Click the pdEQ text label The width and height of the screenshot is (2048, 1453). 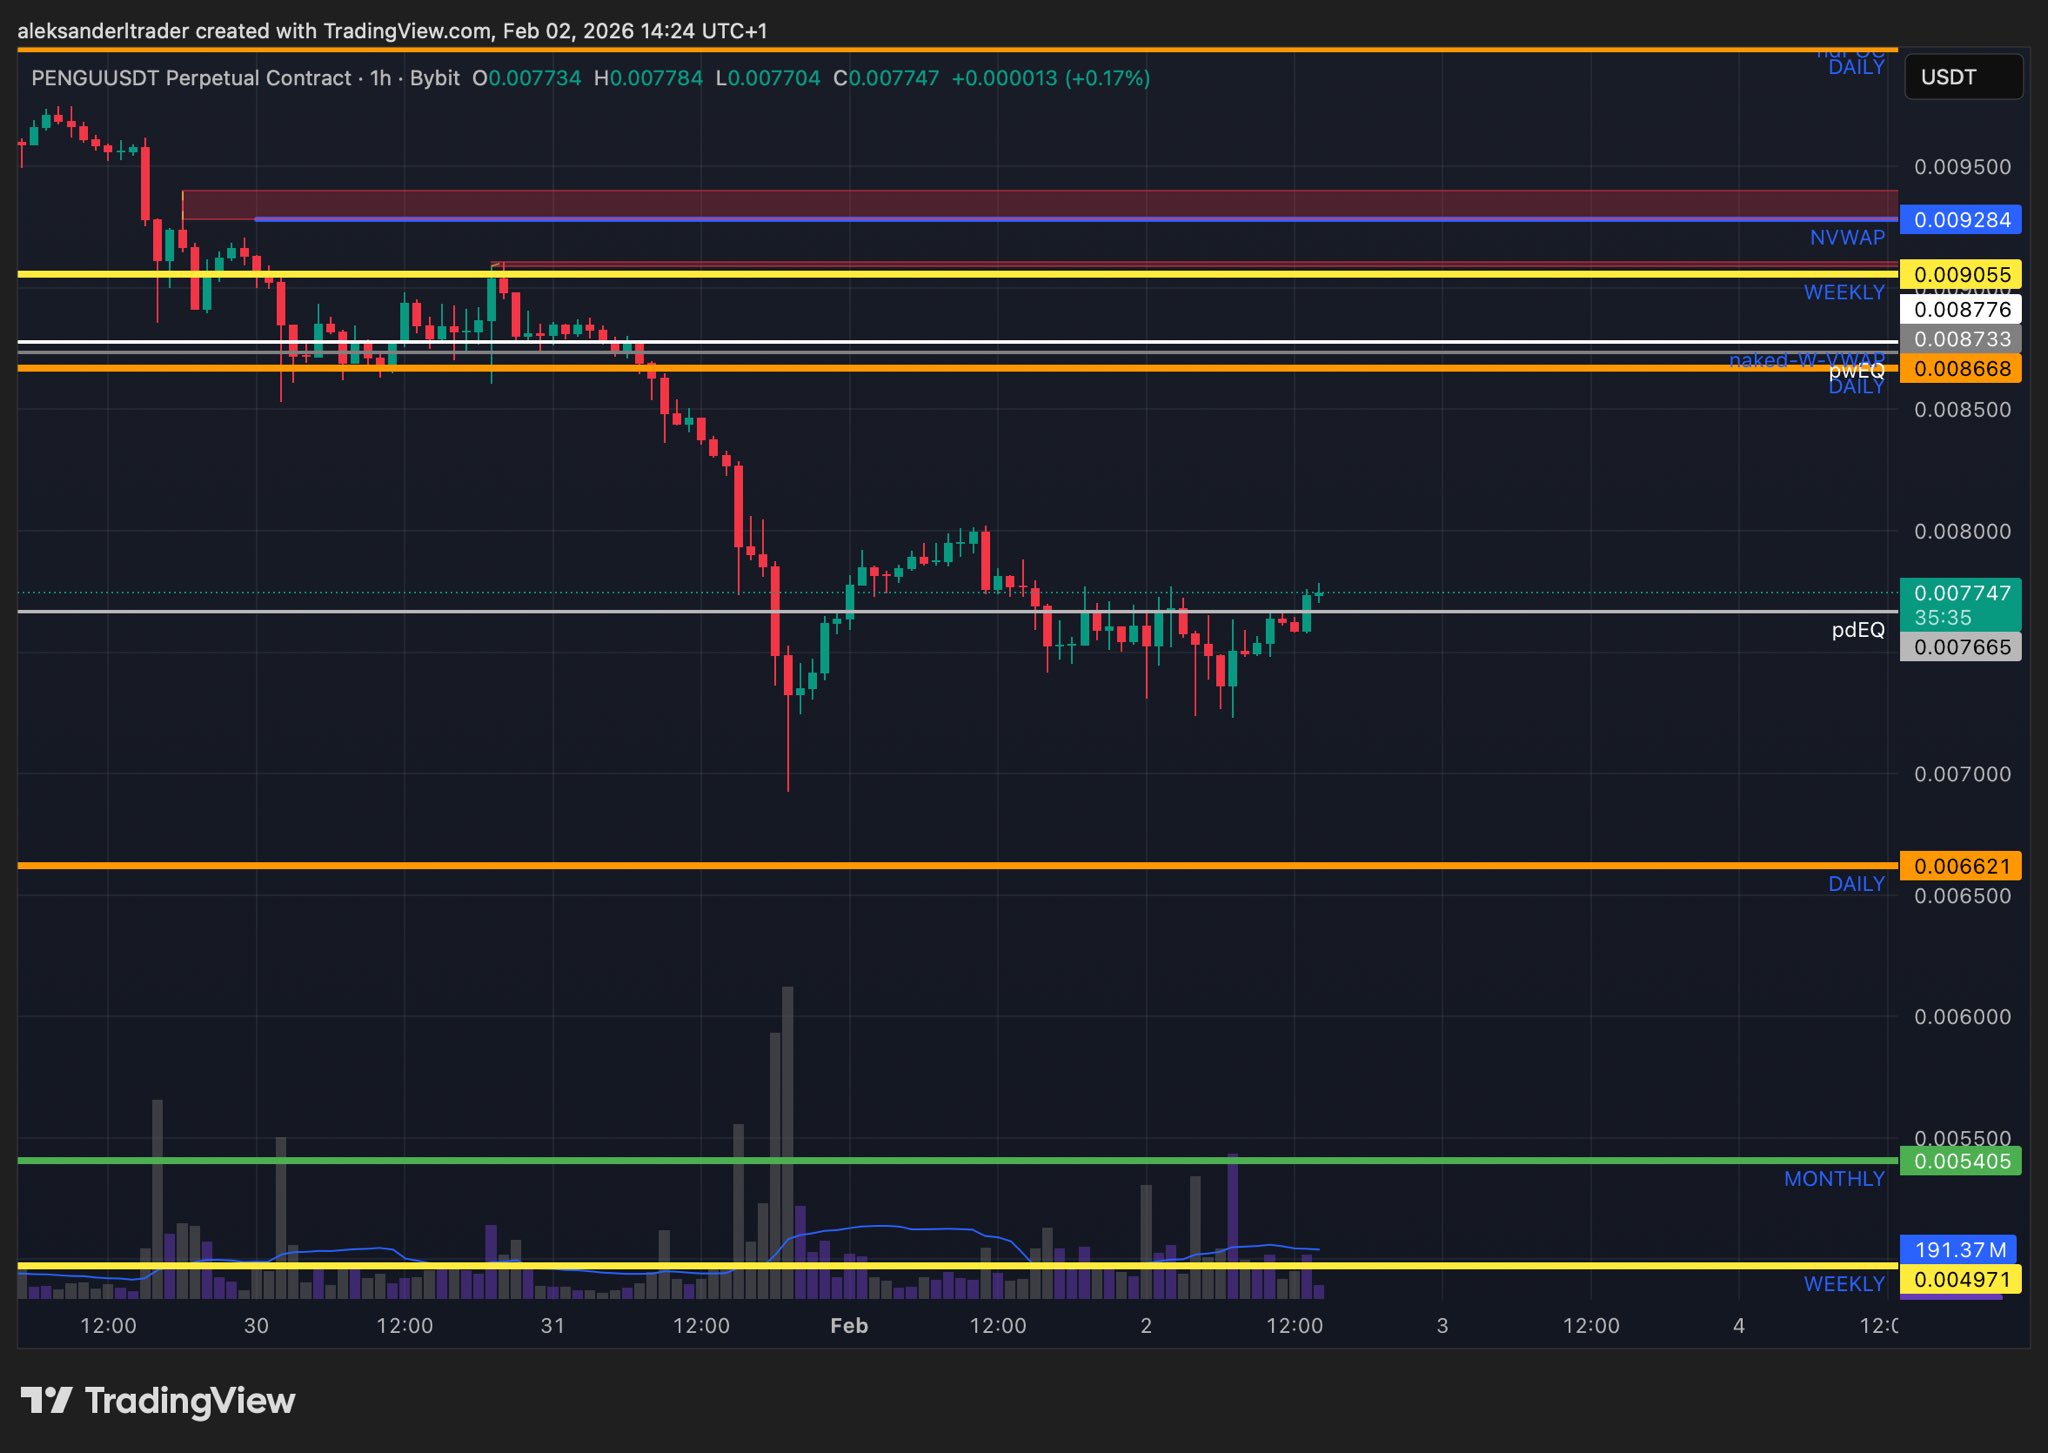(x=1857, y=630)
